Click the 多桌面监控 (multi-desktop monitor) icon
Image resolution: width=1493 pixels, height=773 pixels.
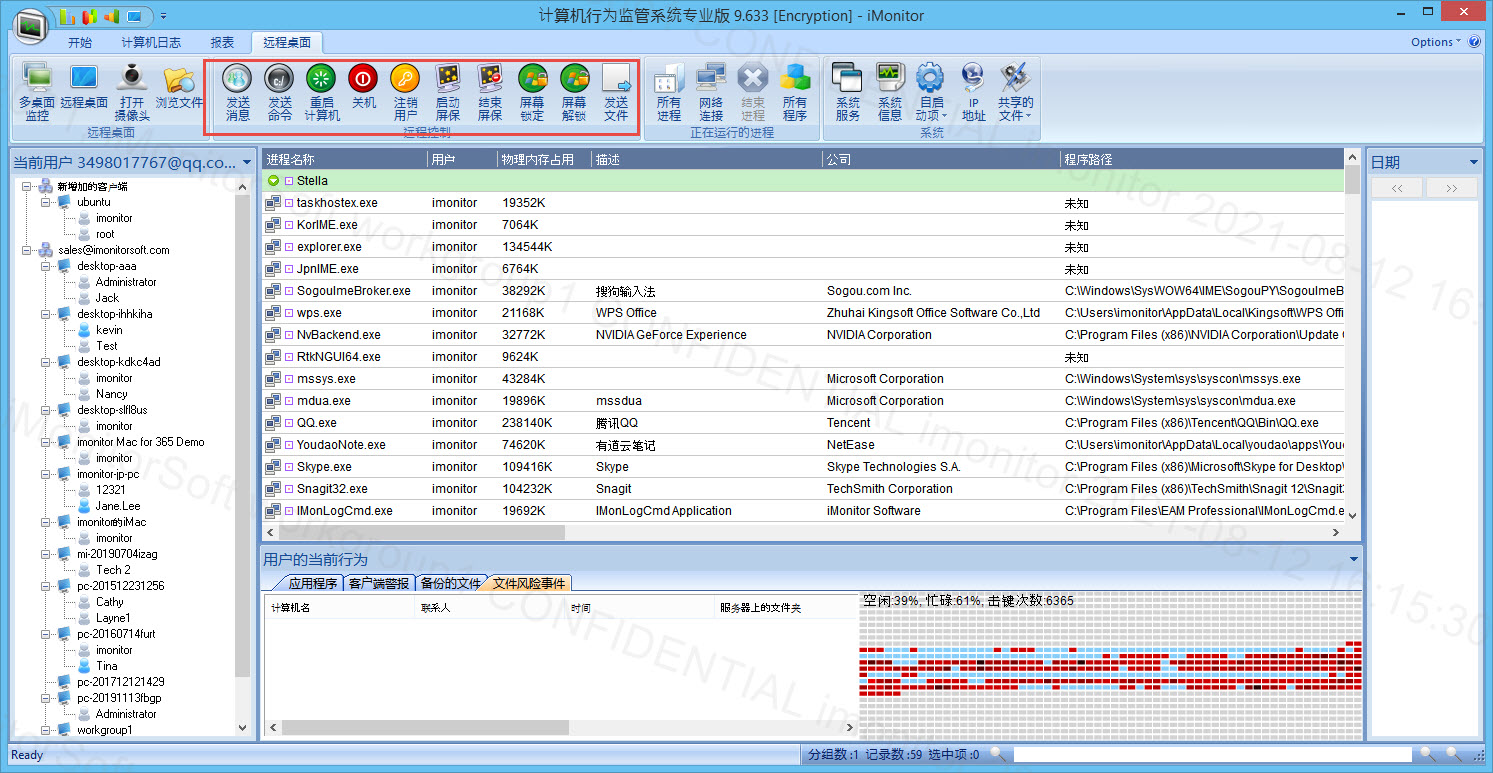tap(37, 80)
